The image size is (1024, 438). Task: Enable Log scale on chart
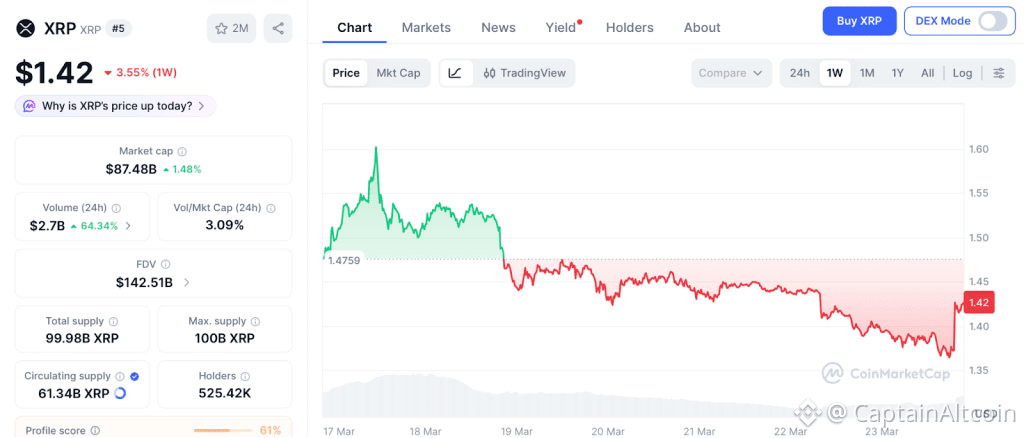click(x=962, y=73)
